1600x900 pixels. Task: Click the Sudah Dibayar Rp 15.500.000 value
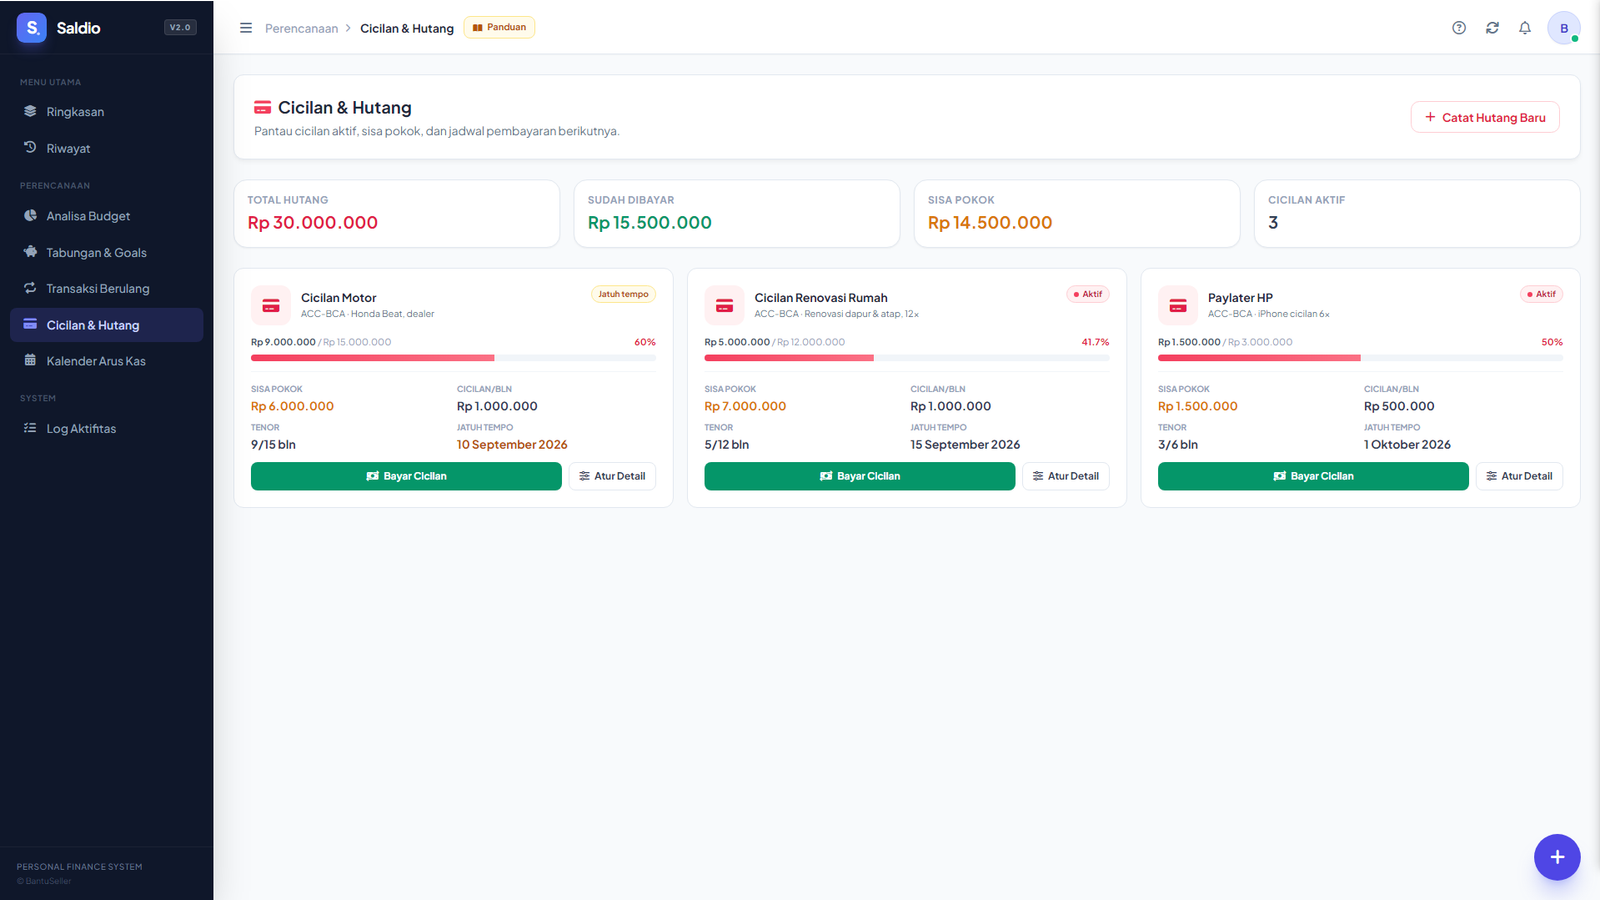(650, 223)
